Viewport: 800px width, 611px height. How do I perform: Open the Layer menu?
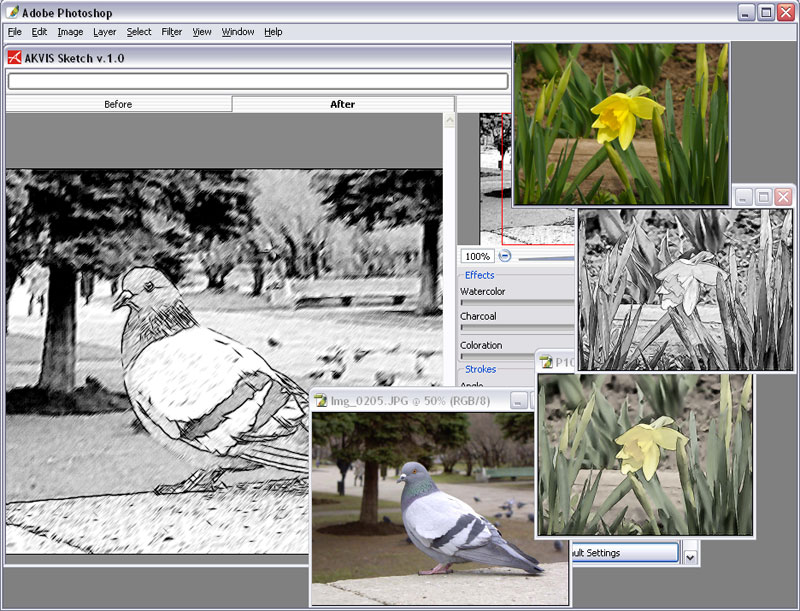(105, 32)
